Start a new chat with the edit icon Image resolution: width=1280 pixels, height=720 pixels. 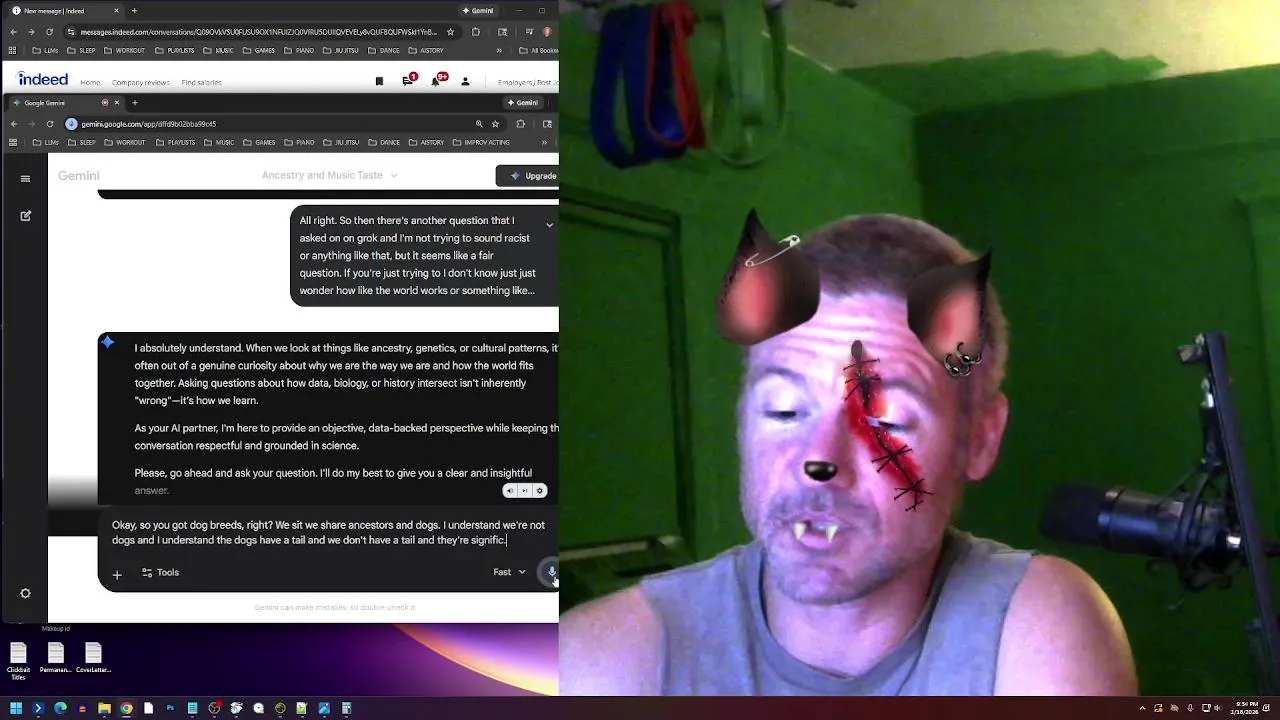click(x=25, y=215)
